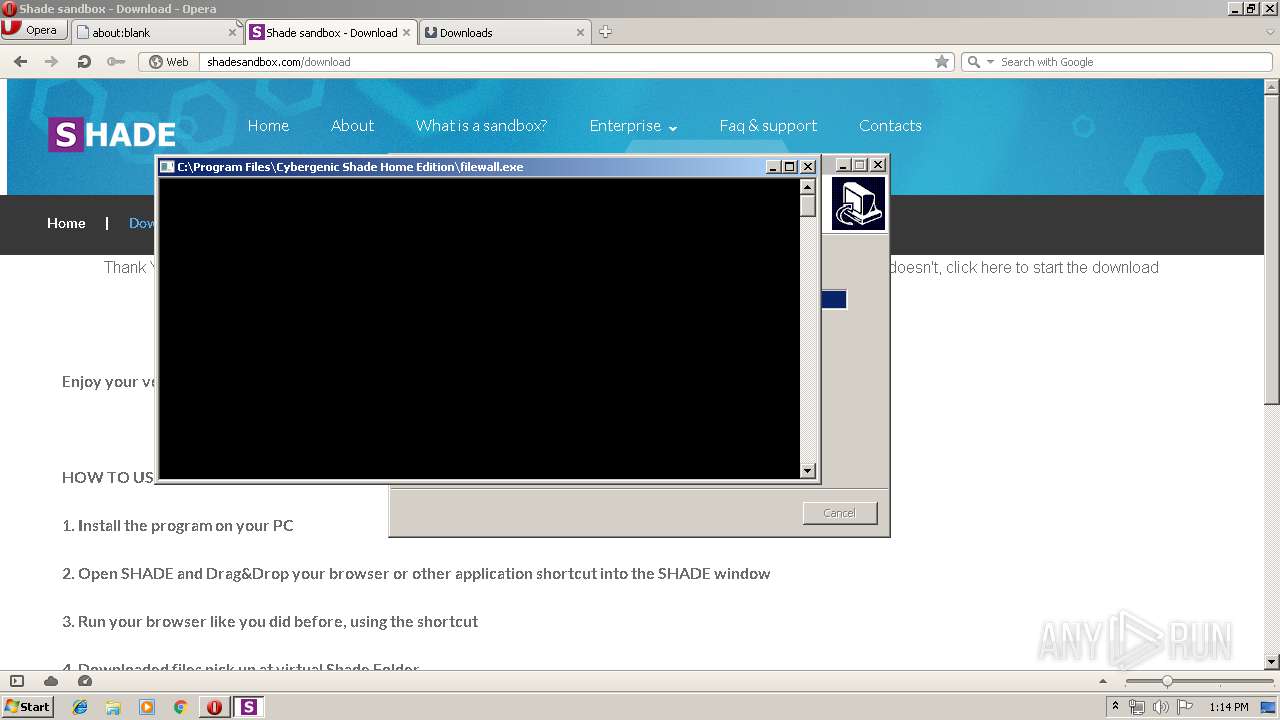
Task: Focus the shadesandbox.com/download address field
Action: pyautogui.click(x=565, y=61)
